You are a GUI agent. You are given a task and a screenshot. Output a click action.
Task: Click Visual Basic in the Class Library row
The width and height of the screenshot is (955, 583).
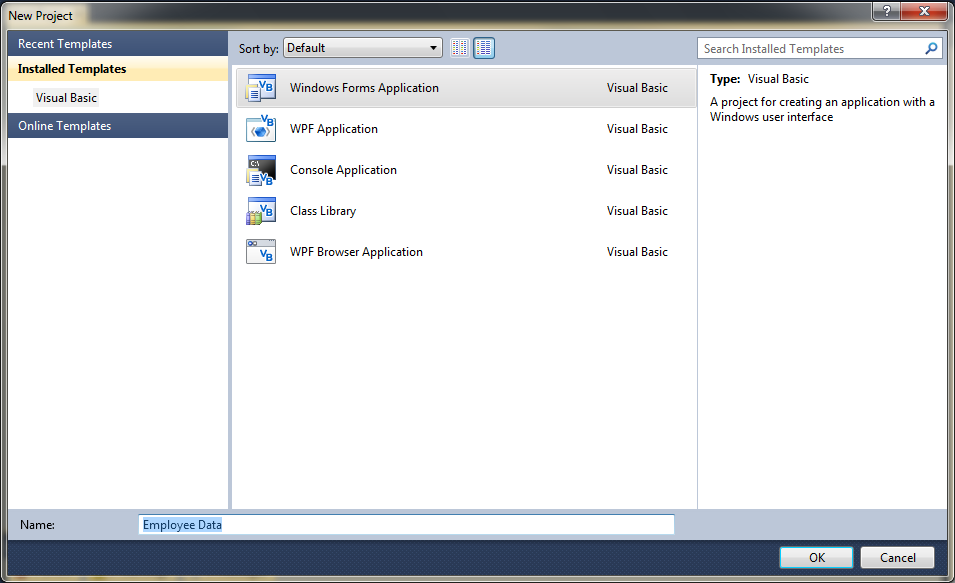637,211
